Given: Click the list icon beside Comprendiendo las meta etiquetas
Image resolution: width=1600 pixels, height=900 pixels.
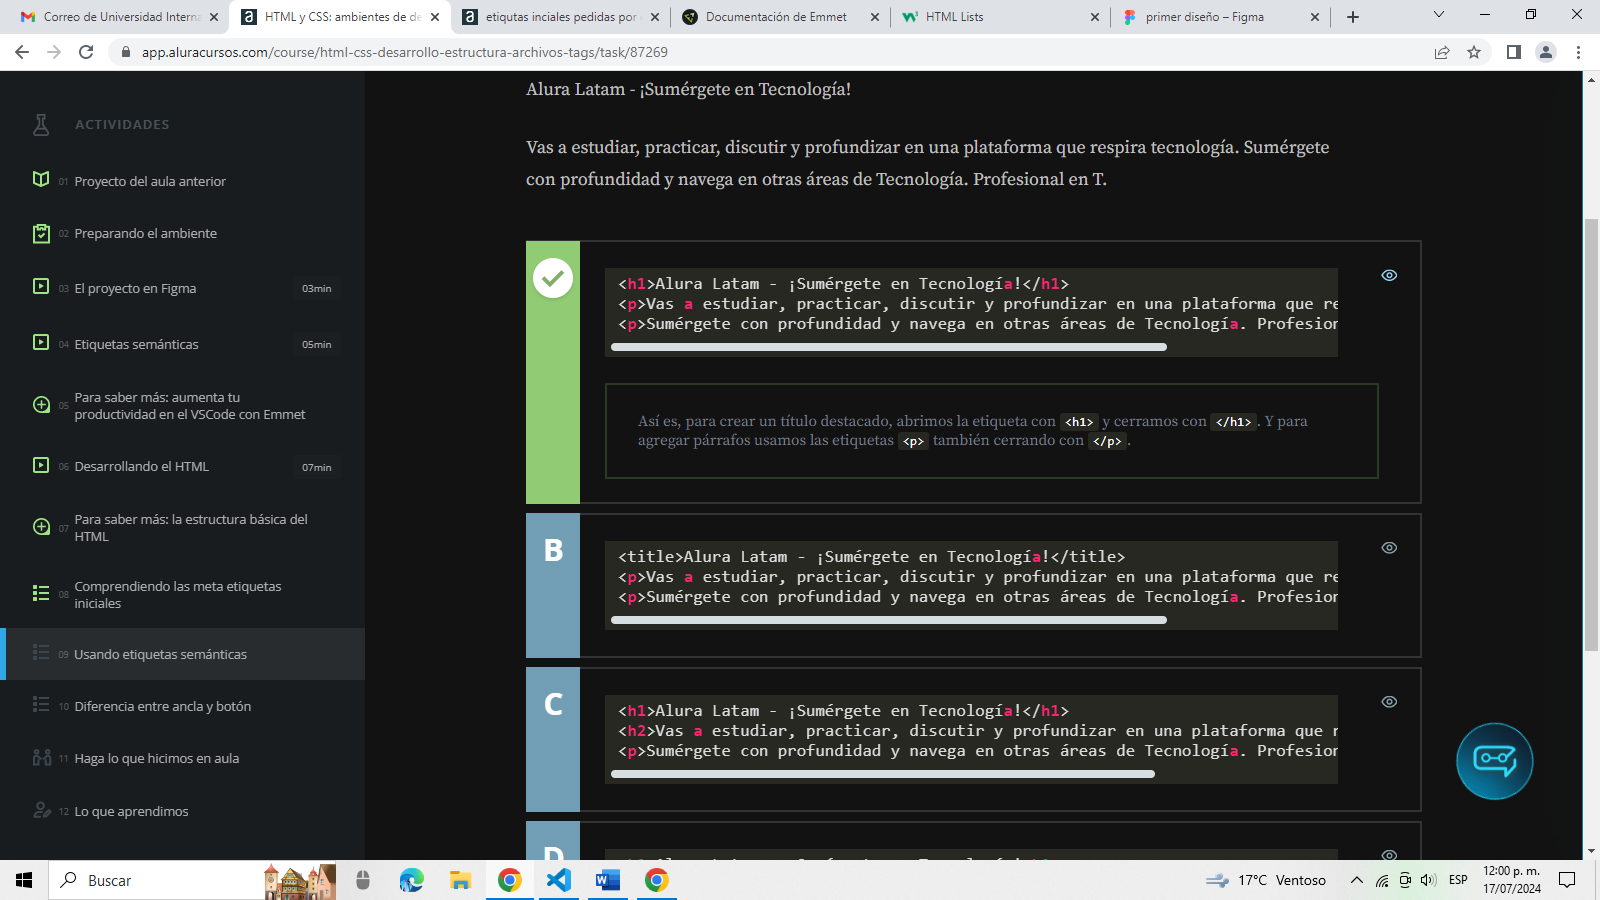Looking at the screenshot, I should point(41,593).
